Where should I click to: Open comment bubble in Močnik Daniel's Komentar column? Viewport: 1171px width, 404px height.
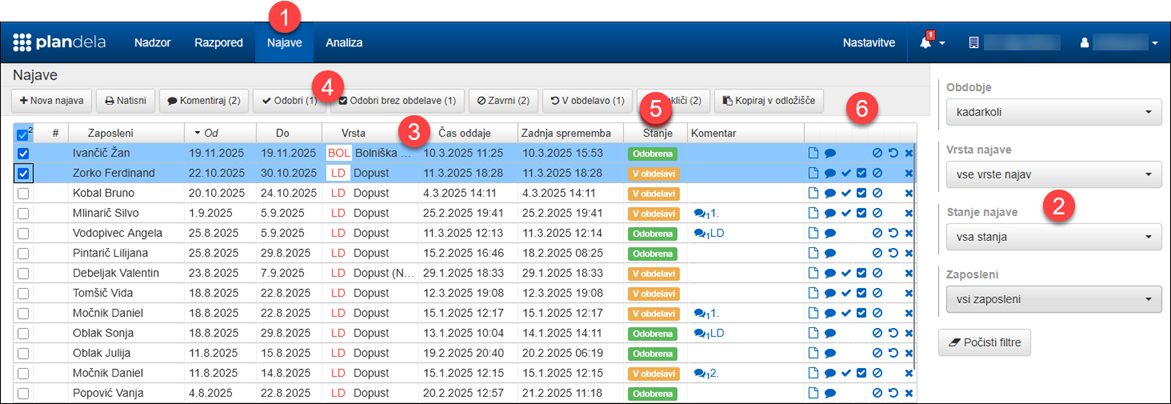699,312
